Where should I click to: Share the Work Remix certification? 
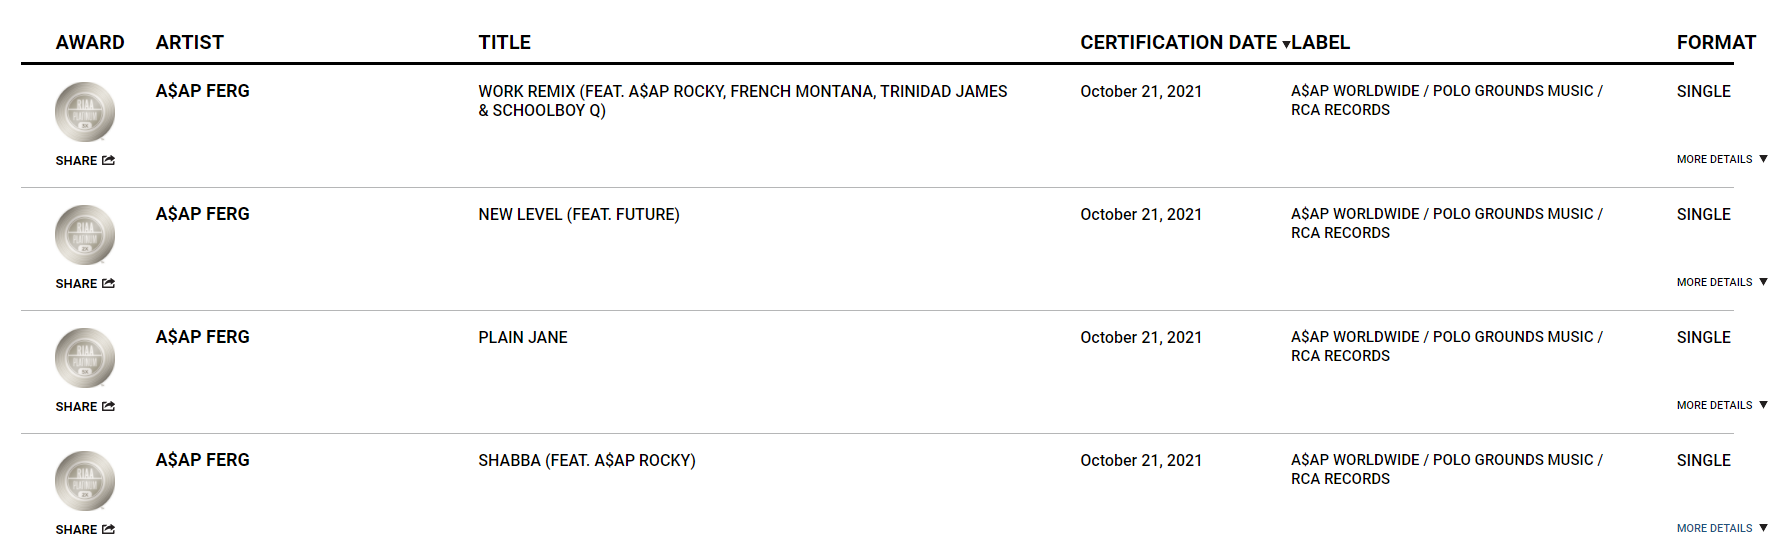click(x=85, y=160)
